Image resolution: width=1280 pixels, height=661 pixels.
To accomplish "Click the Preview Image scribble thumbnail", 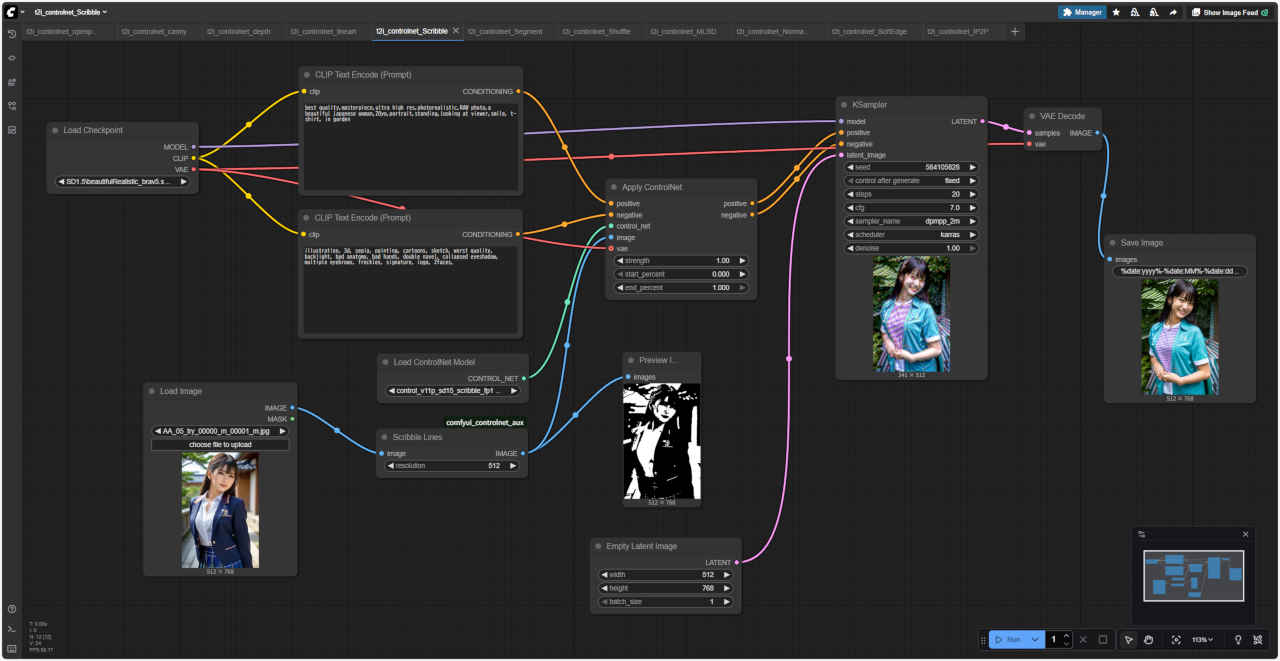I will pos(661,441).
